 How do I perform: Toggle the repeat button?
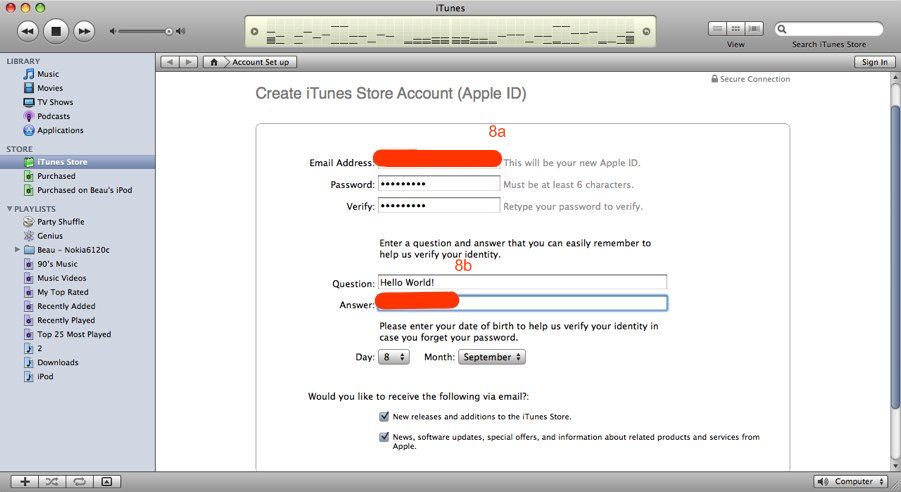pyautogui.click(x=79, y=482)
